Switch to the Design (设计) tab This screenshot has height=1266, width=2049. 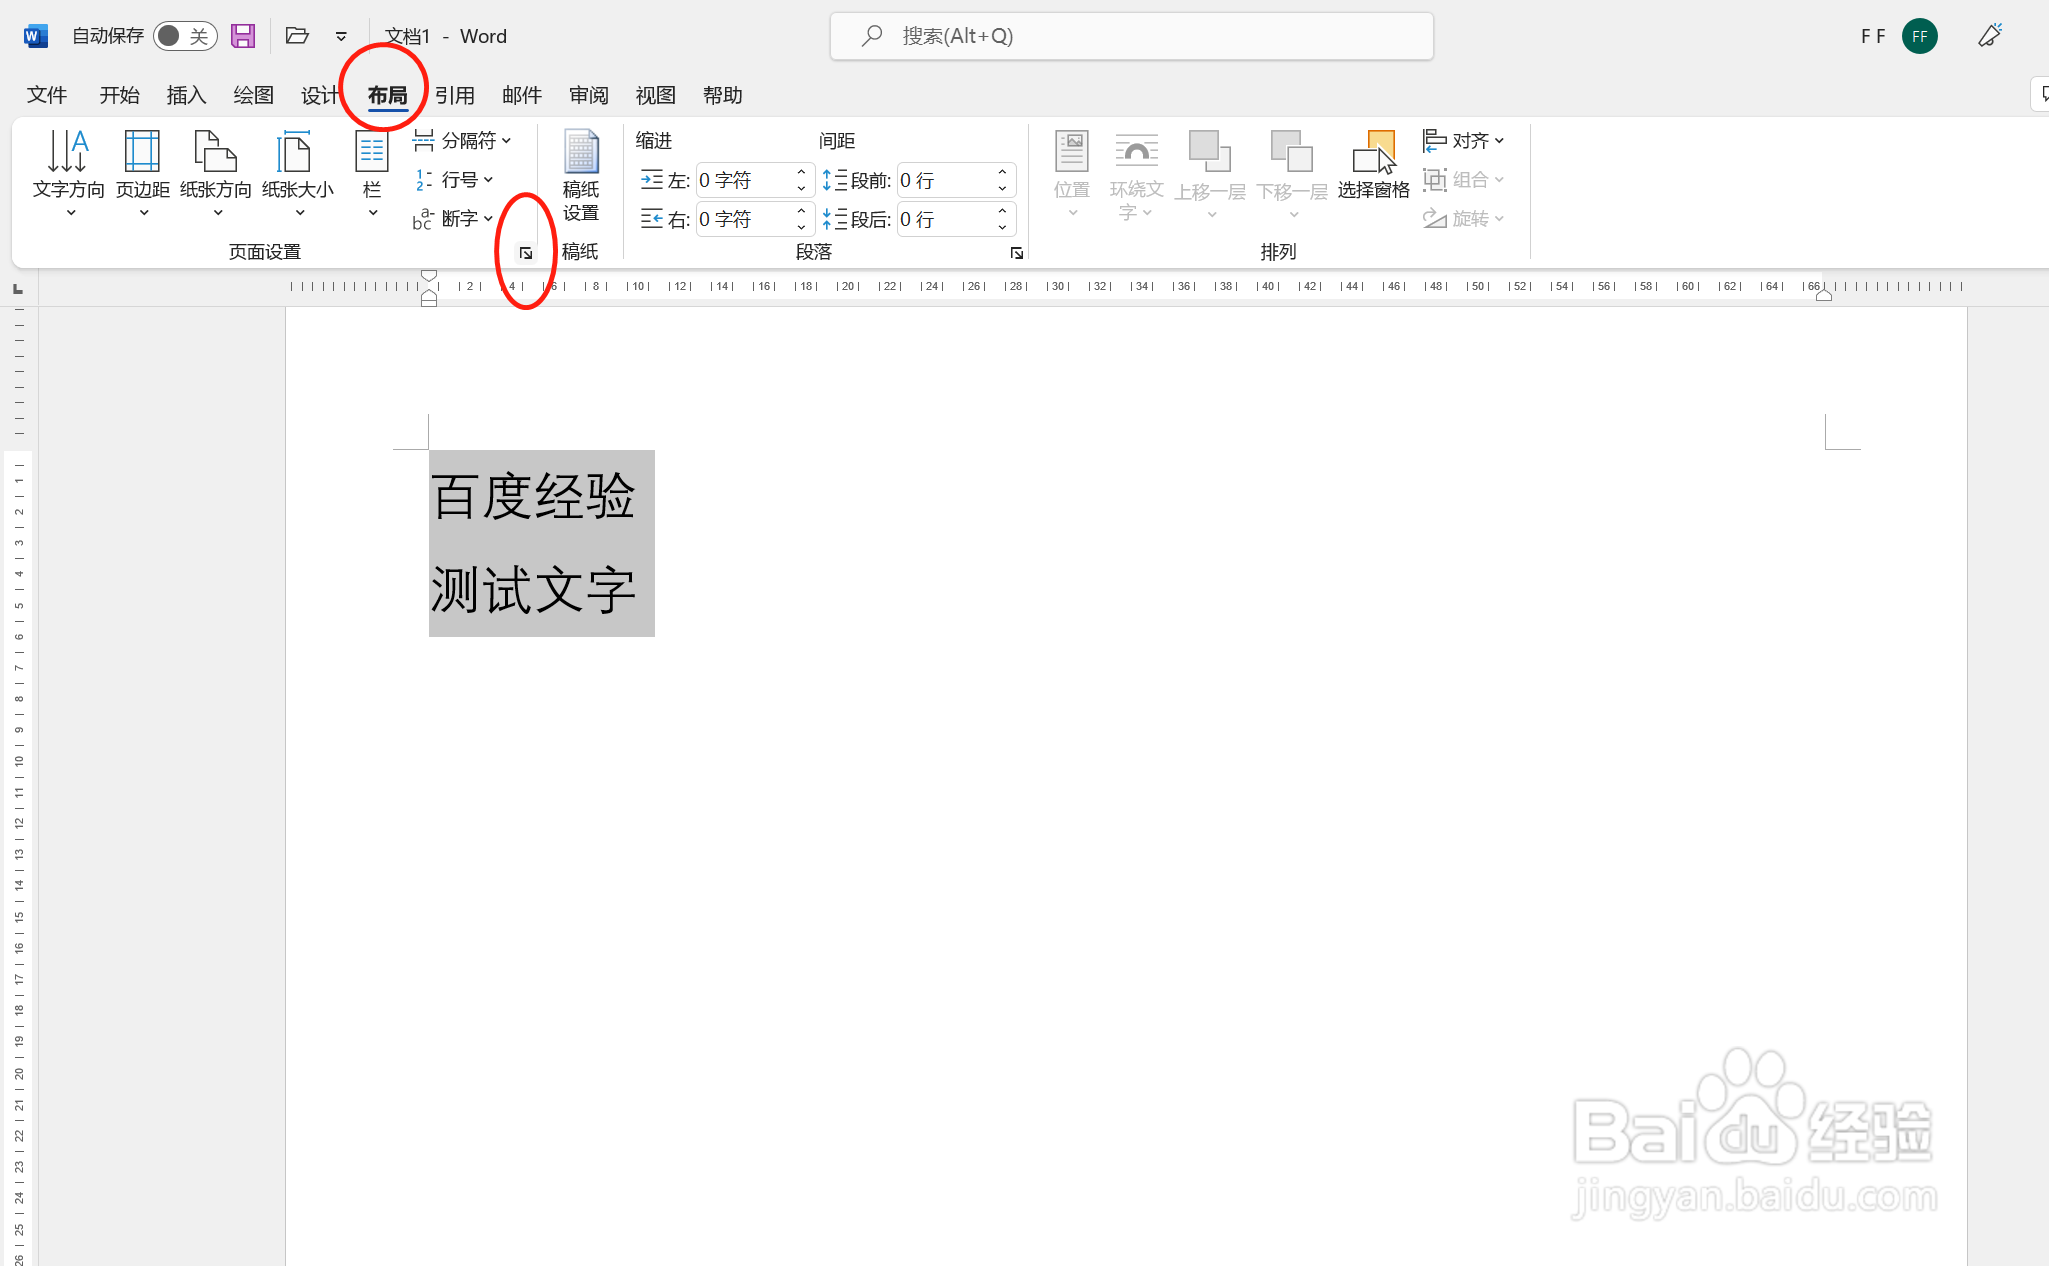pos(320,95)
